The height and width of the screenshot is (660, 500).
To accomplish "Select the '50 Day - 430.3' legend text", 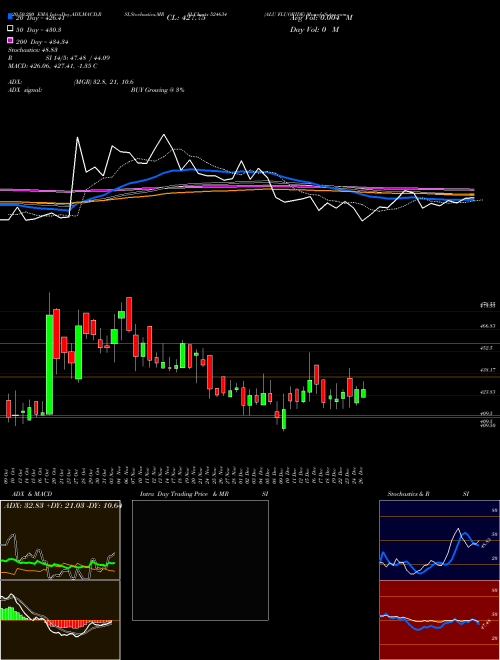I will click(x=38, y=30).
